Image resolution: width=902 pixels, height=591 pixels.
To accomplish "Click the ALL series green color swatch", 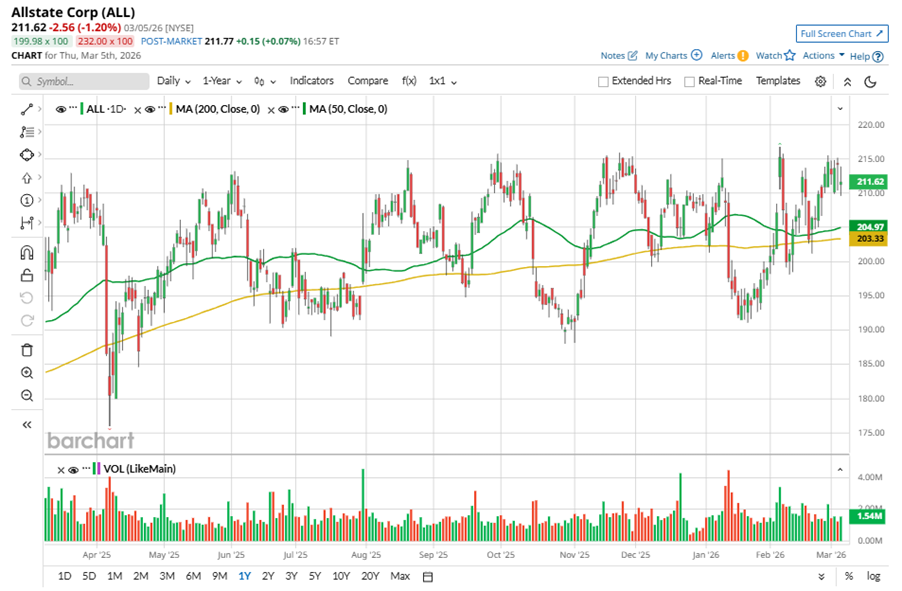I will click(x=82, y=109).
